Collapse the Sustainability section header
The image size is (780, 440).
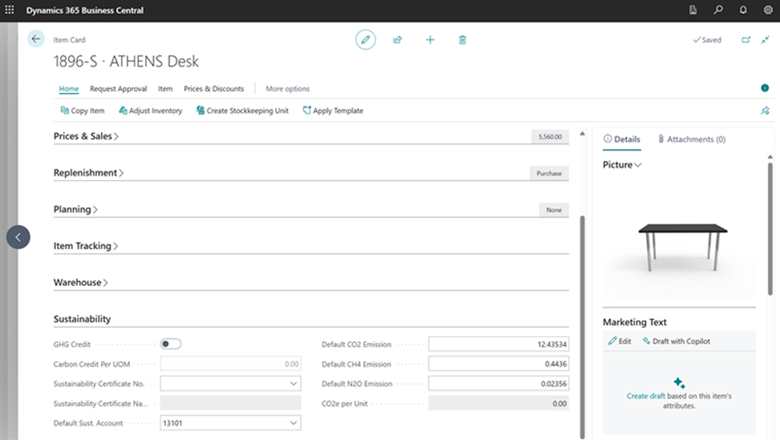coord(82,319)
